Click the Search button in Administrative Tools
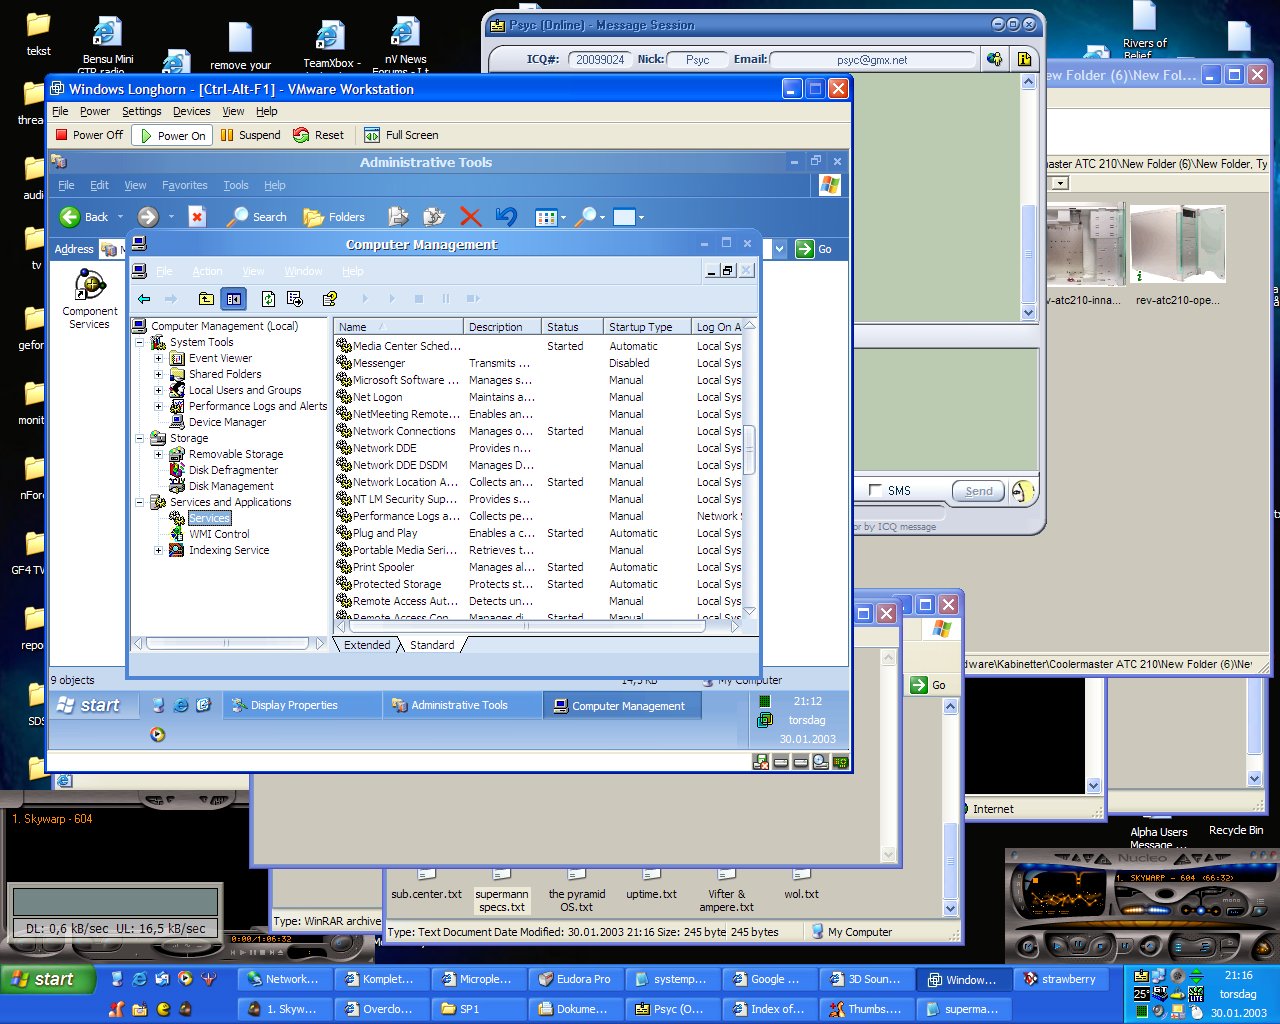Image resolution: width=1280 pixels, height=1024 pixels. (258, 217)
